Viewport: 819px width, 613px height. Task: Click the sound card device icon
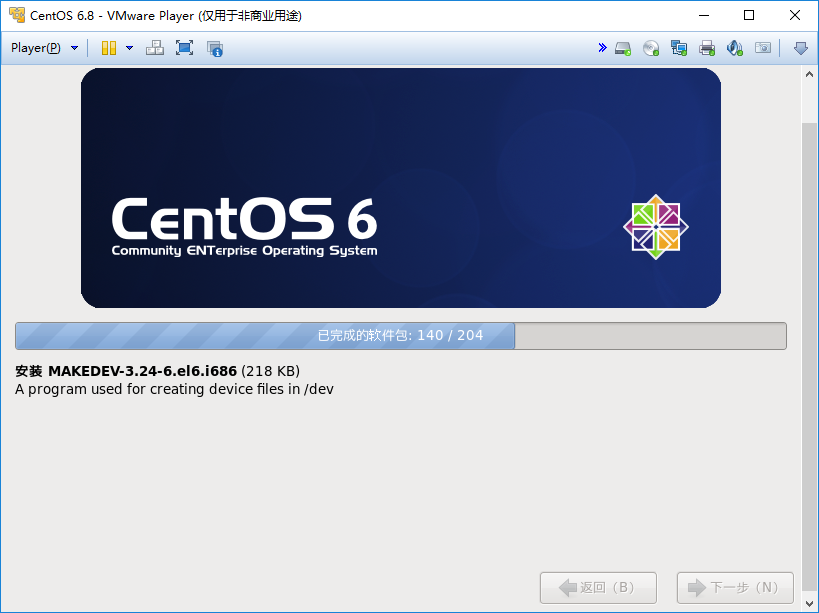734,49
